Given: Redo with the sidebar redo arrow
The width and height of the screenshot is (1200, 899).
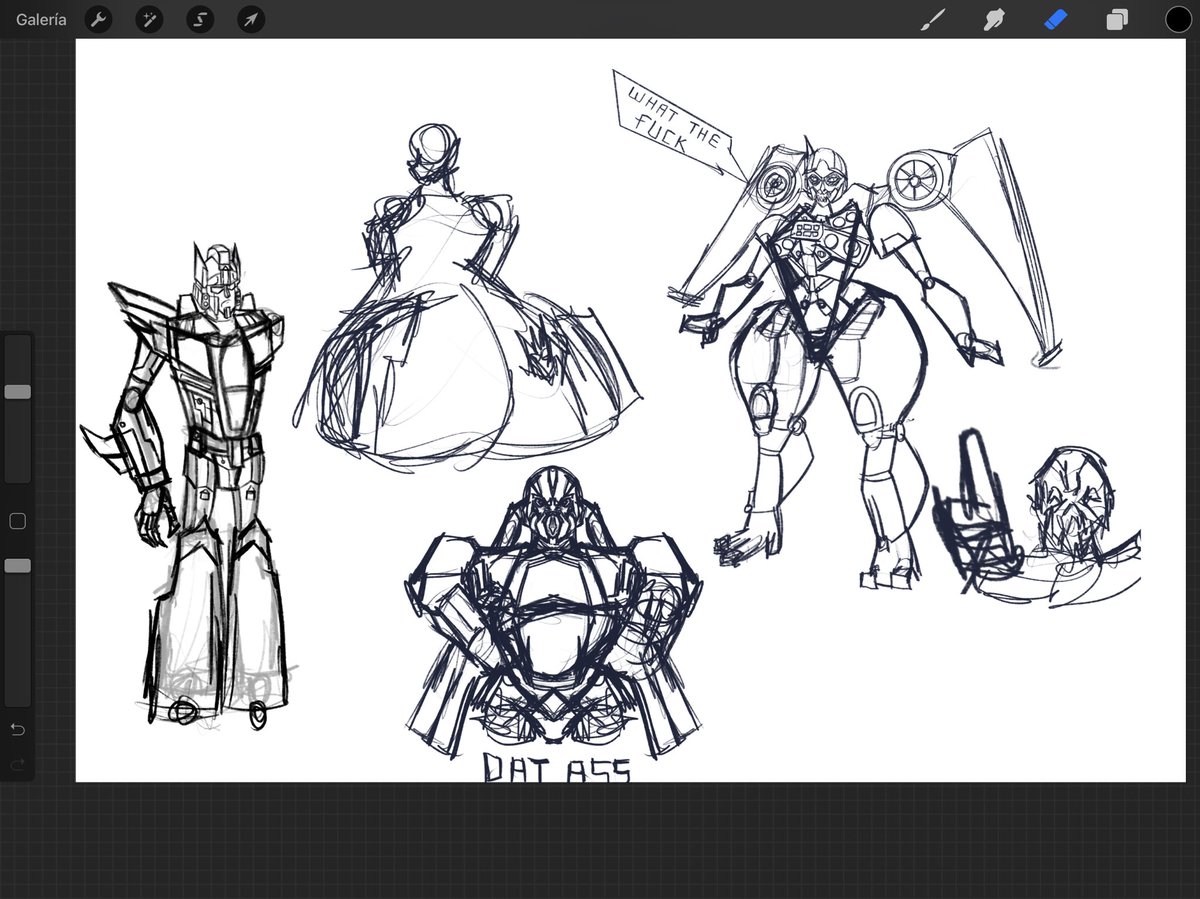Looking at the screenshot, I should tap(17, 765).
